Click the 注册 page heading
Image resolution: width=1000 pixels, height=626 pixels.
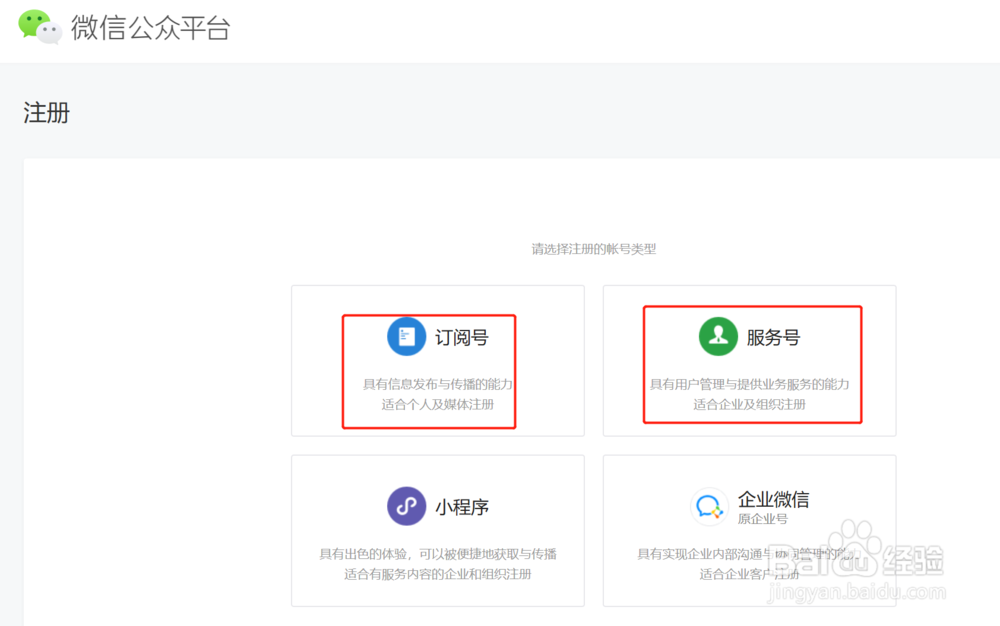[47, 113]
